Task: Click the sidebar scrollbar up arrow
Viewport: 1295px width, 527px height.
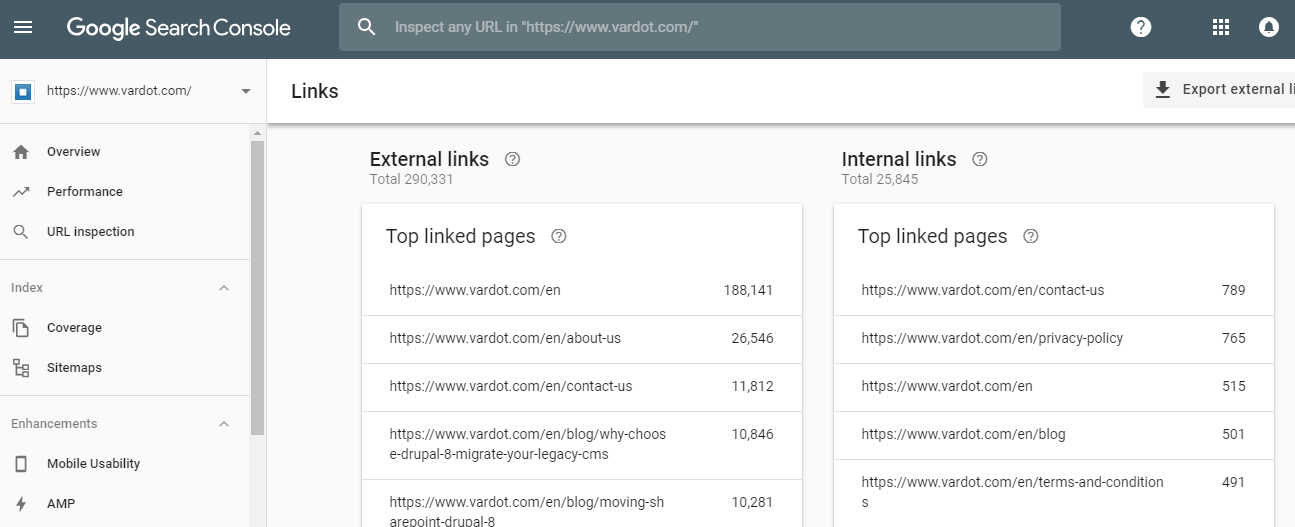Action: (257, 132)
